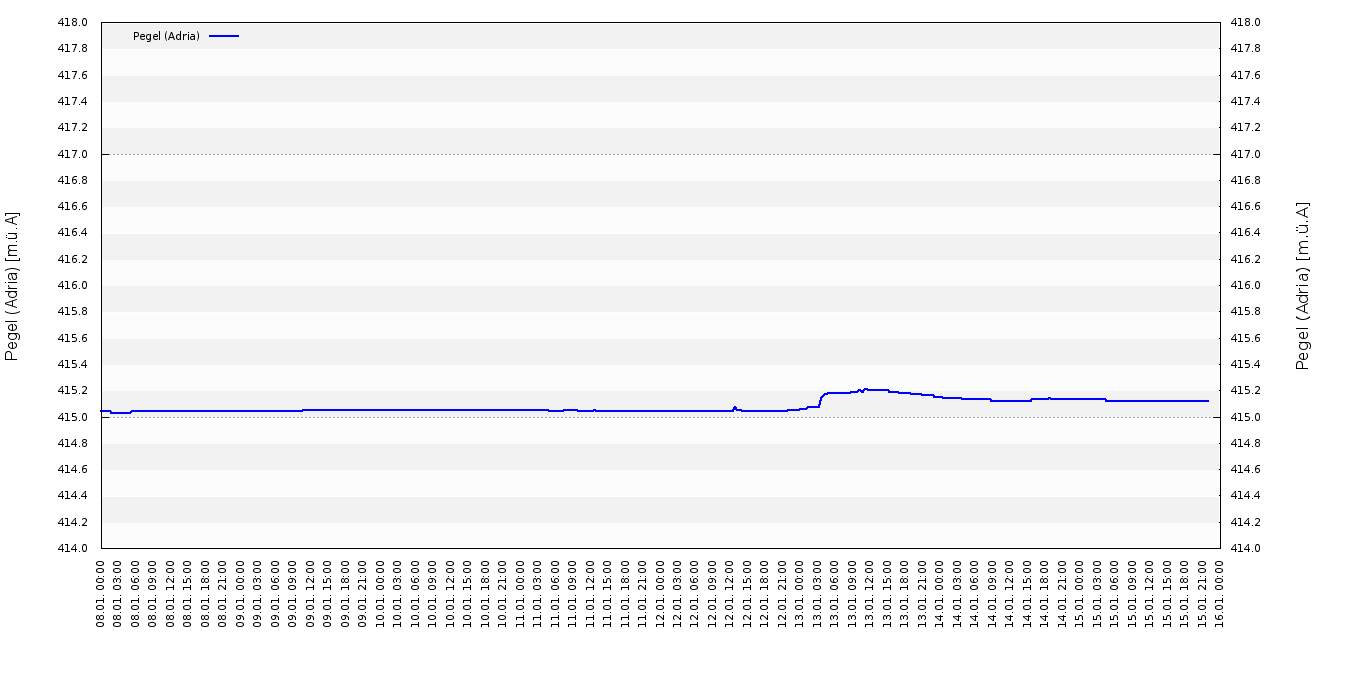Click the 416.0 label on left axis
Image resolution: width=1350 pixels, height=700 pixels.
(x=74, y=286)
